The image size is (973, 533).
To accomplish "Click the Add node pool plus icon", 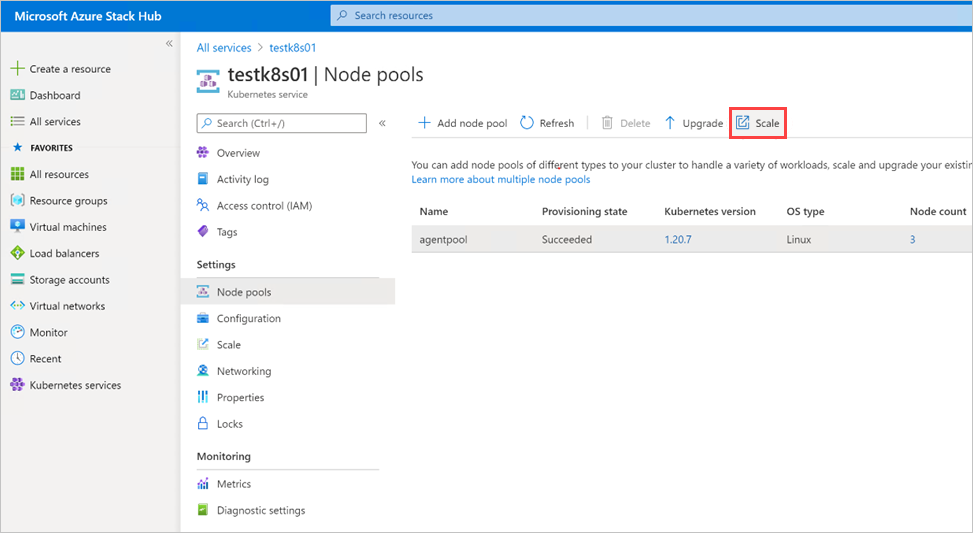I will pyautogui.click(x=424, y=123).
